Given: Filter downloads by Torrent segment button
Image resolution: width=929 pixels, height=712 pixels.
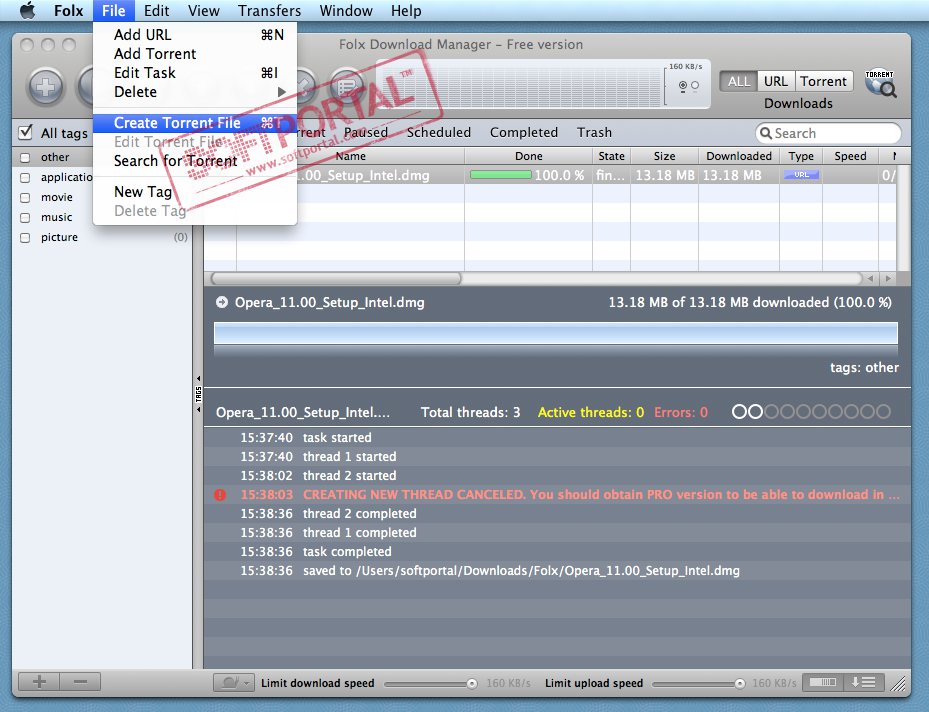Looking at the screenshot, I should [824, 81].
